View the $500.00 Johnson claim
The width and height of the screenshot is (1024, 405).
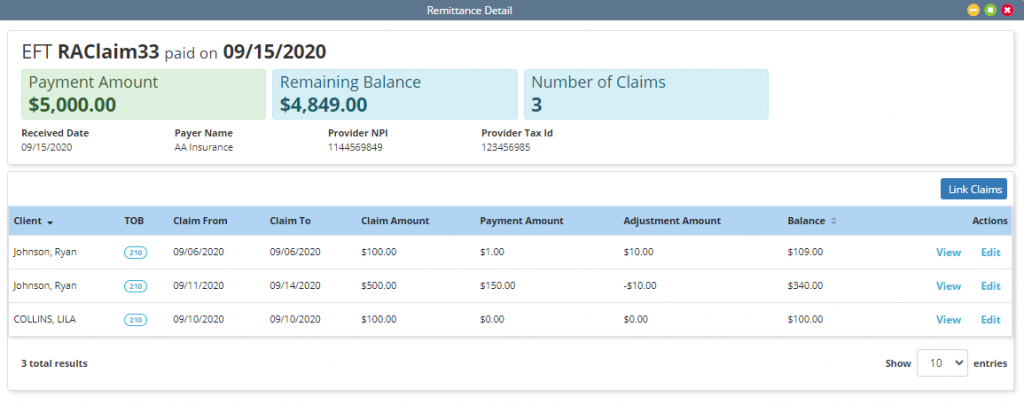(x=948, y=286)
